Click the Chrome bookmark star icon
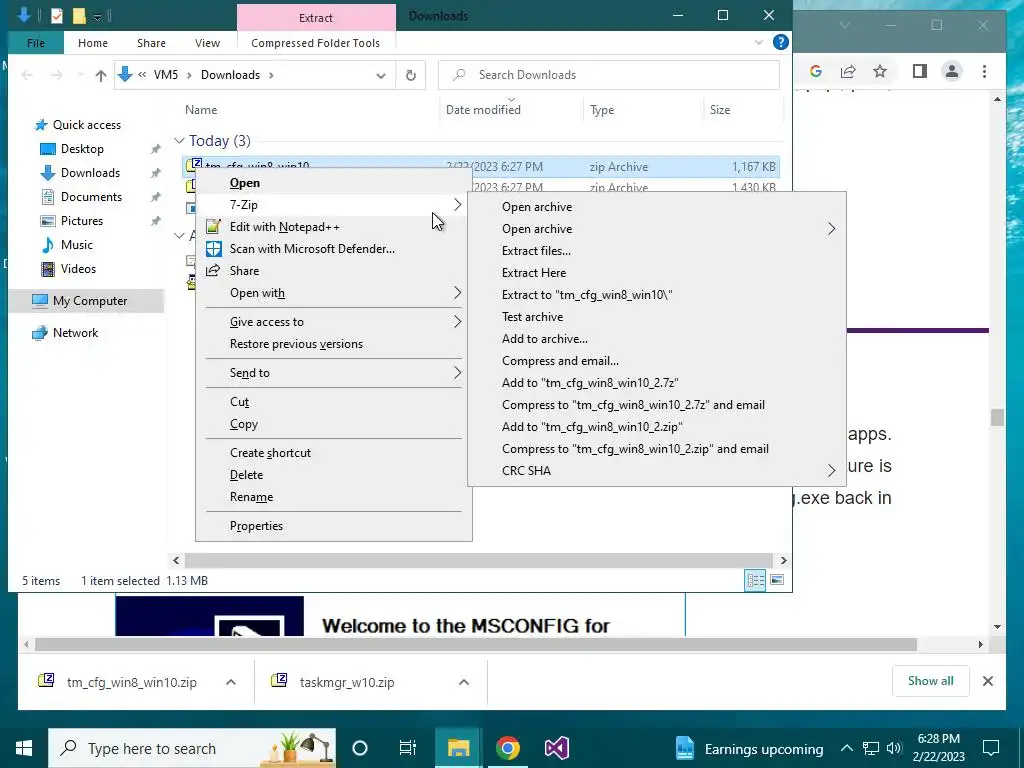 (880, 71)
